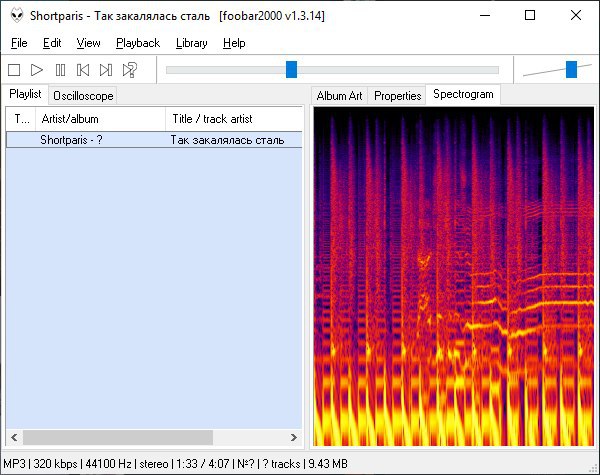The width and height of the screenshot is (600, 475).
Task: Open the Library menu
Action: click(x=192, y=43)
